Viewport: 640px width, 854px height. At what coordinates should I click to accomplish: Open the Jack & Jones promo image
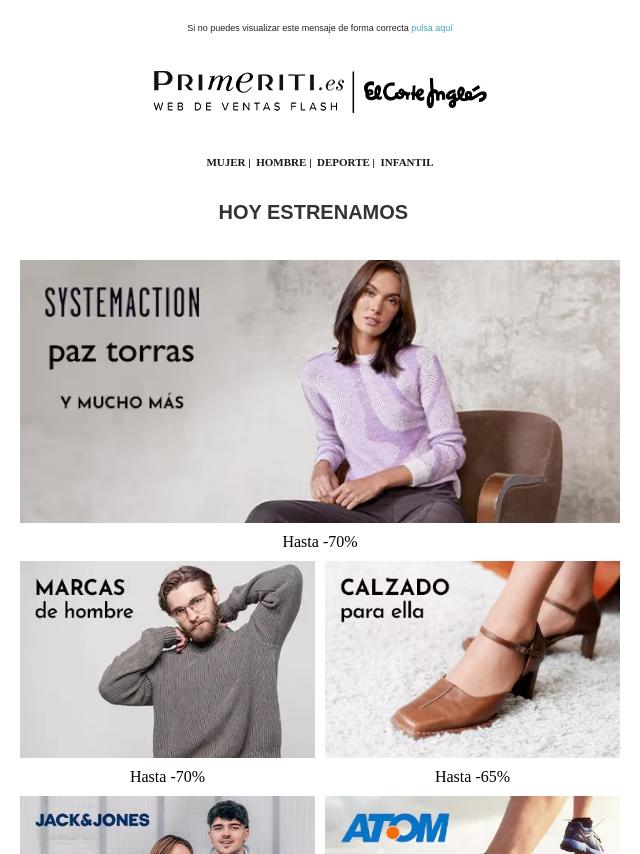[167, 825]
